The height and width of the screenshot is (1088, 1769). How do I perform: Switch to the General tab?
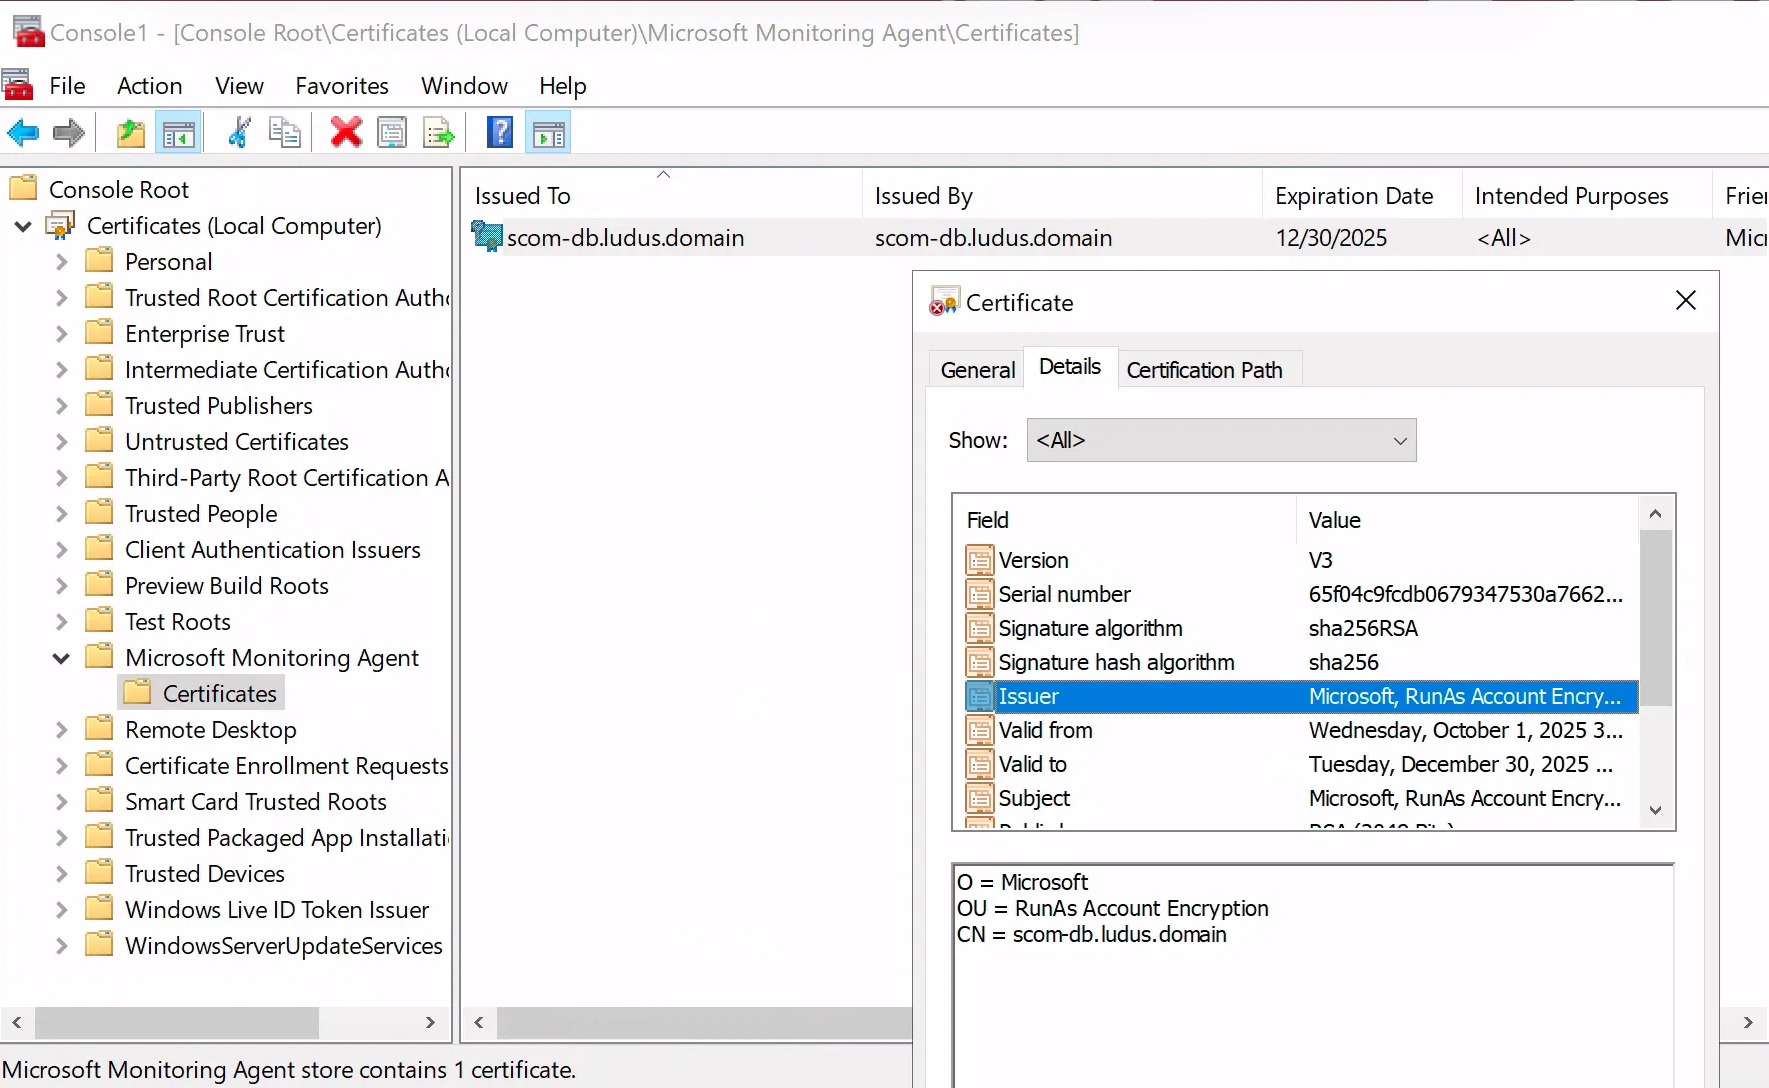coord(977,370)
